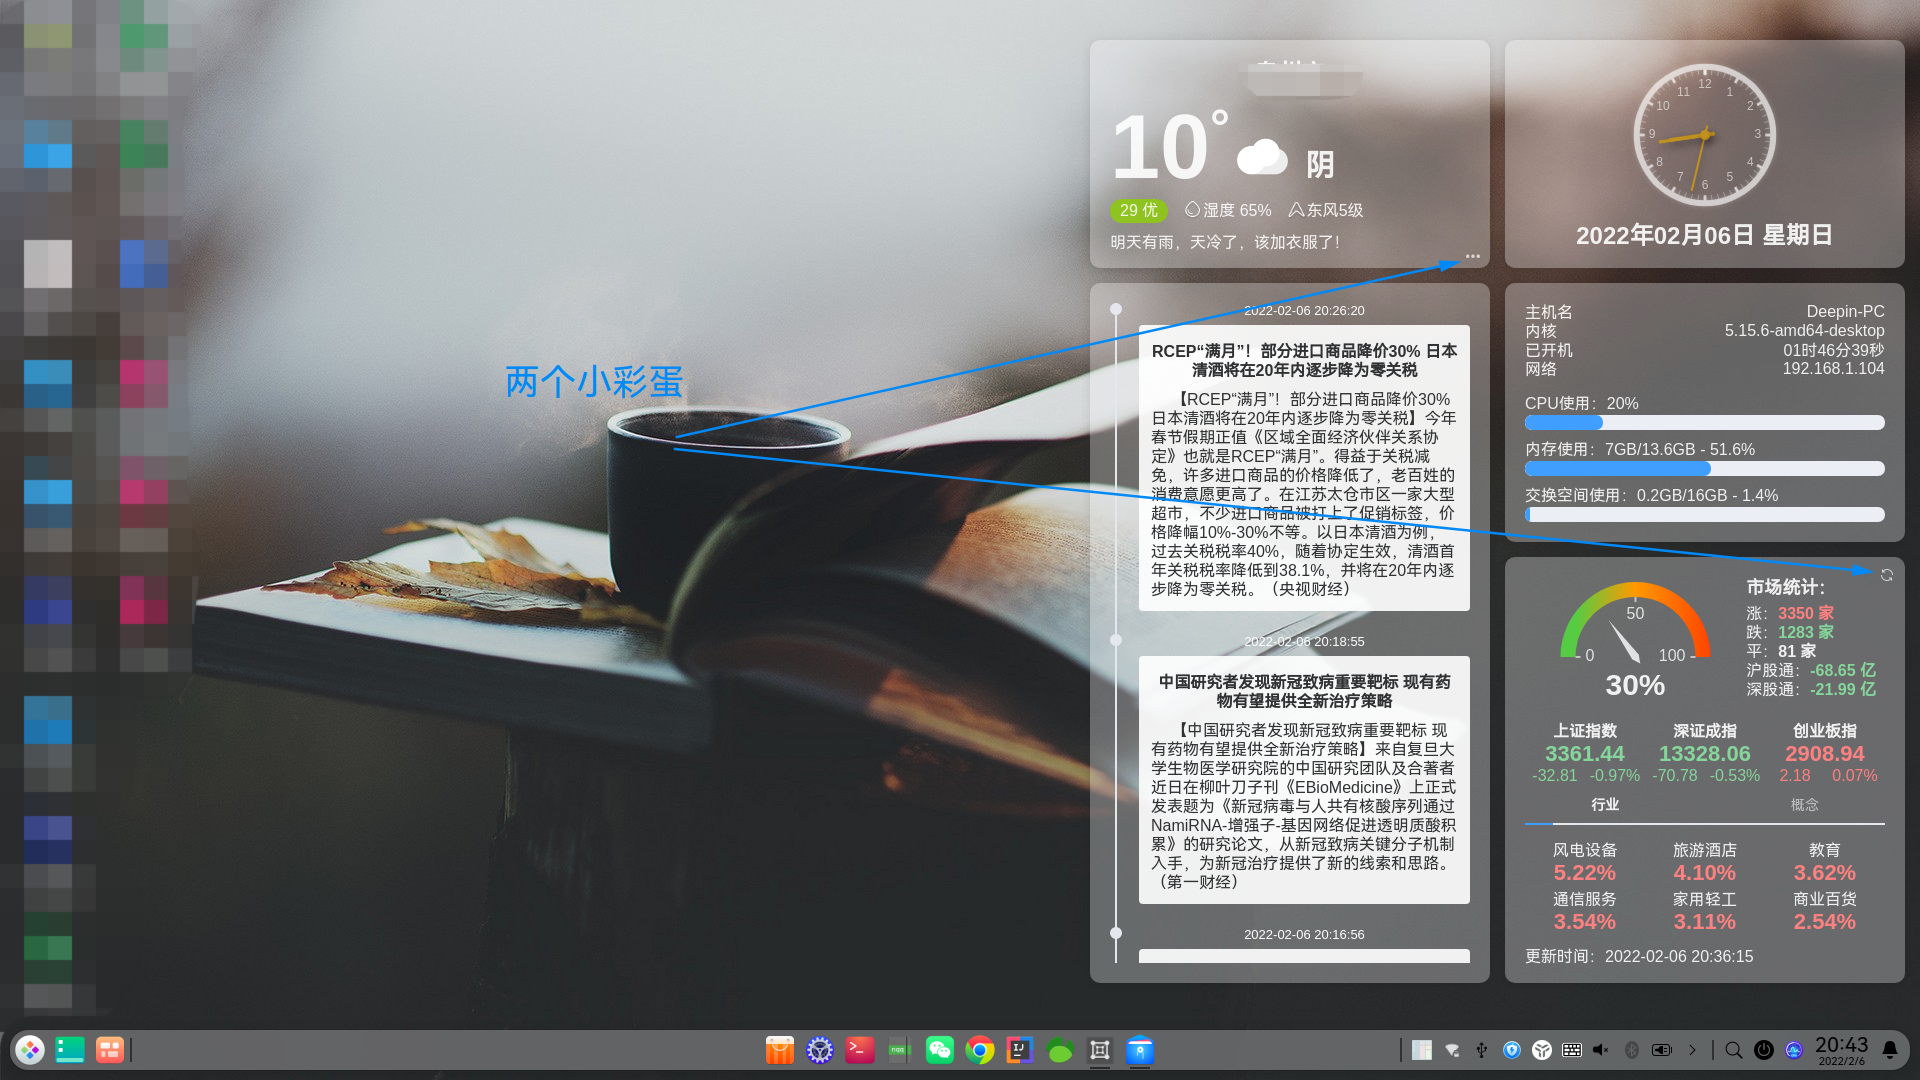Image resolution: width=1920 pixels, height=1080 pixels.
Task: Refresh the market statistics widget
Action: (x=1886, y=575)
